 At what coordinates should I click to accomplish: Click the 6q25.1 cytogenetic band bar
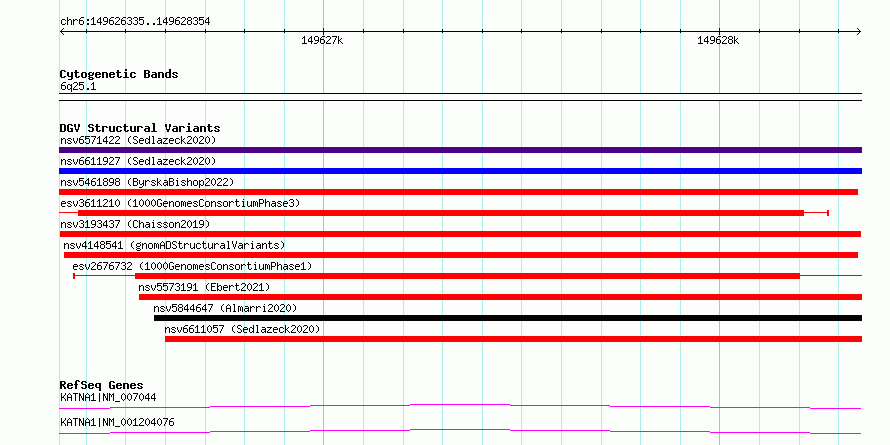point(460,97)
